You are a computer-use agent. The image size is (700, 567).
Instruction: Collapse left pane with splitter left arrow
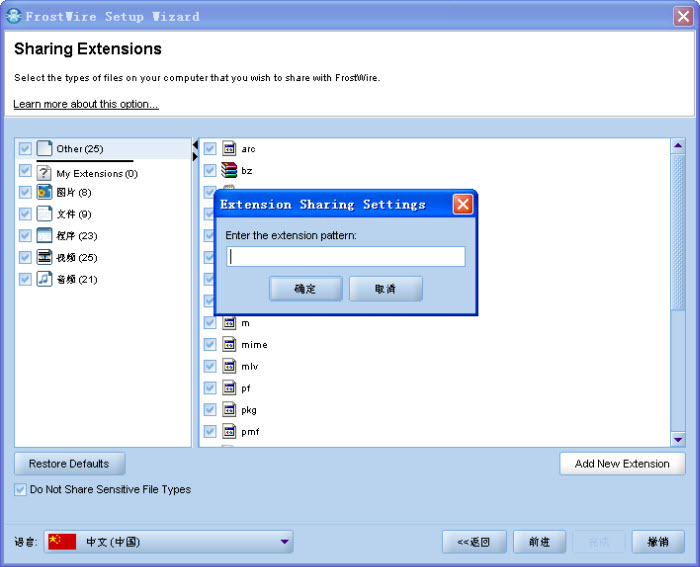[x=195, y=145]
